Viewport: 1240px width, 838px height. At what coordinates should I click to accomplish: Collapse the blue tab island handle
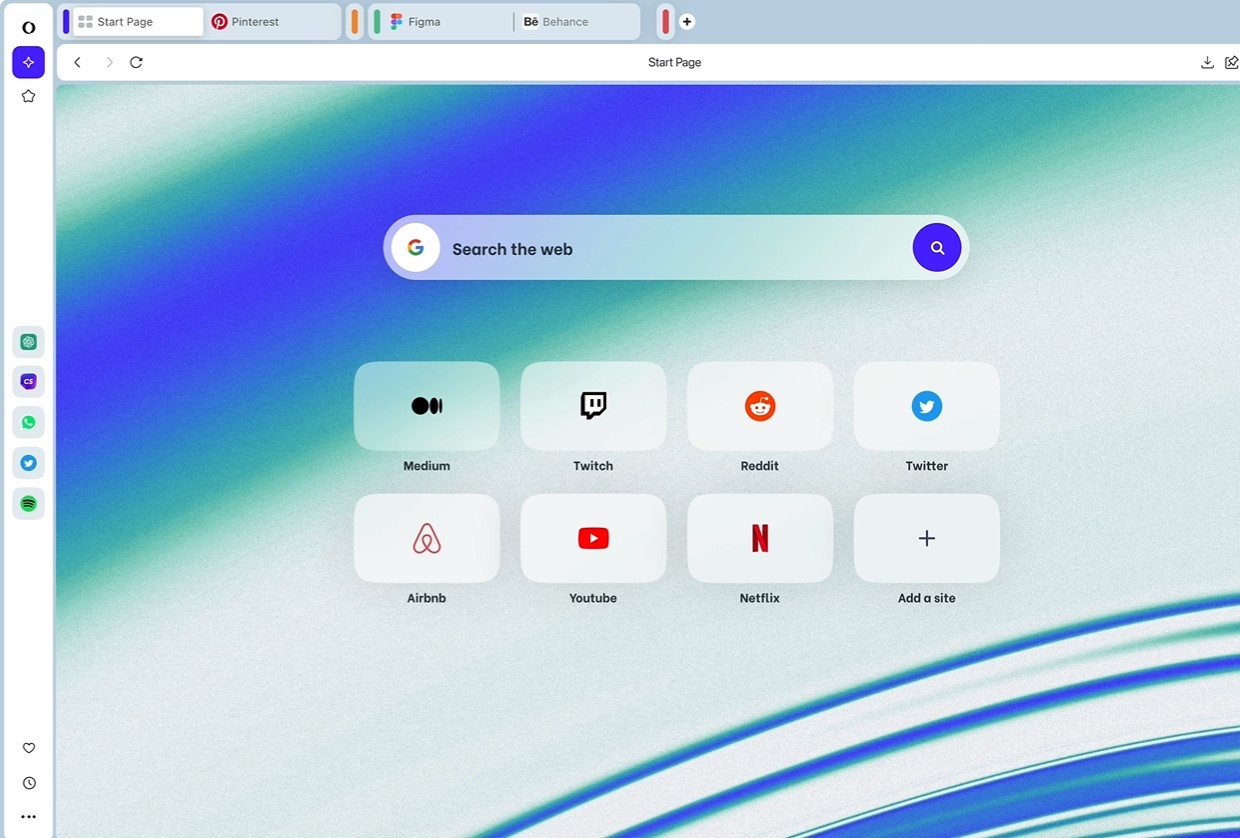pyautogui.click(x=66, y=21)
